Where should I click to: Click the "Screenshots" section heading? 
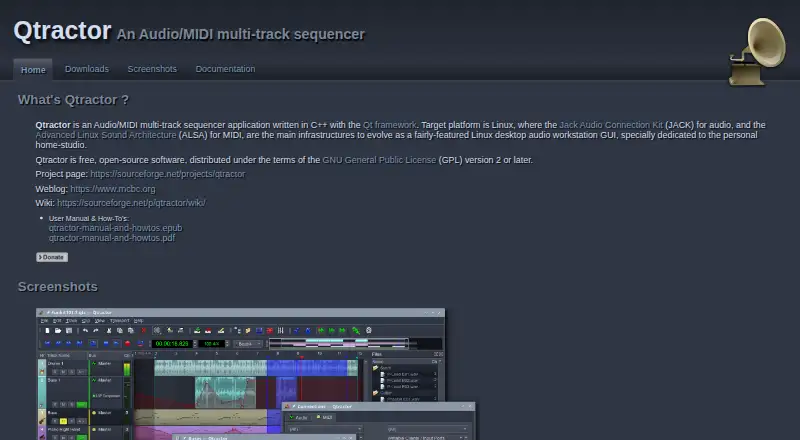tap(58, 287)
